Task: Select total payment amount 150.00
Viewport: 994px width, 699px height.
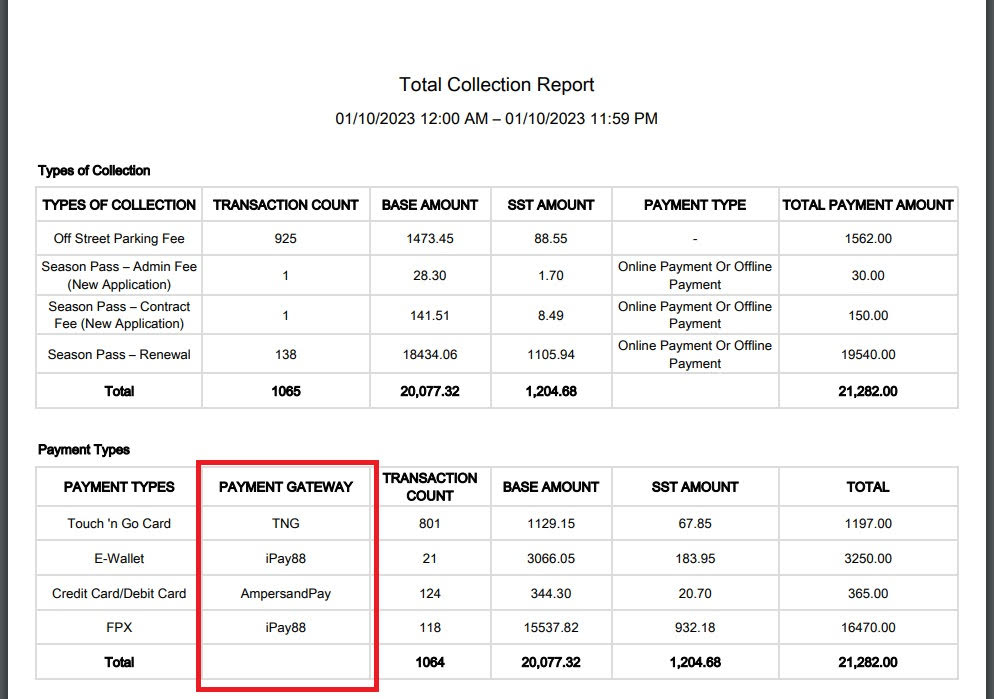Action: tap(868, 316)
